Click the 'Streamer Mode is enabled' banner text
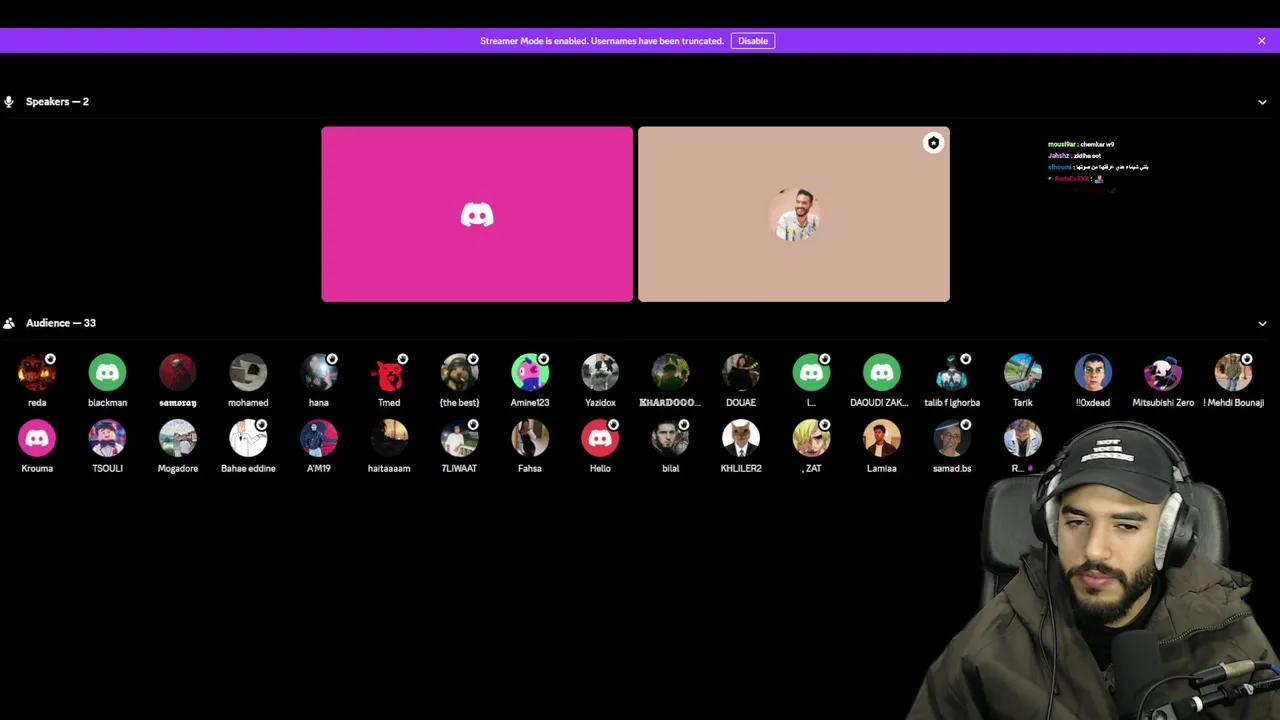1280x720 pixels. (x=602, y=41)
